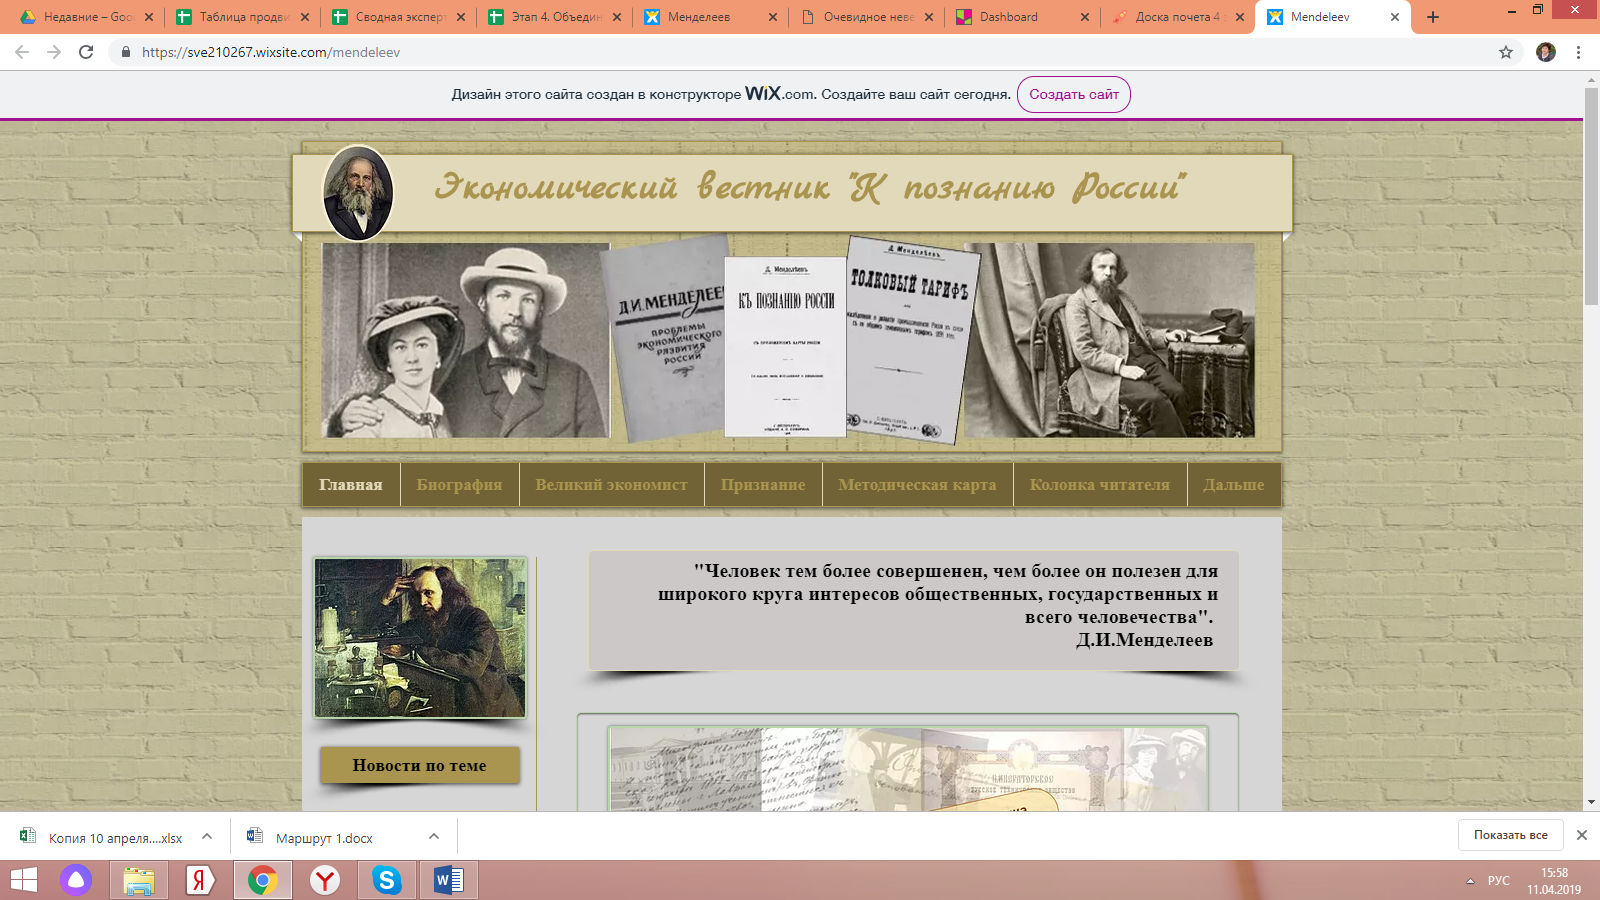Click the Windows Start button

tap(24, 880)
